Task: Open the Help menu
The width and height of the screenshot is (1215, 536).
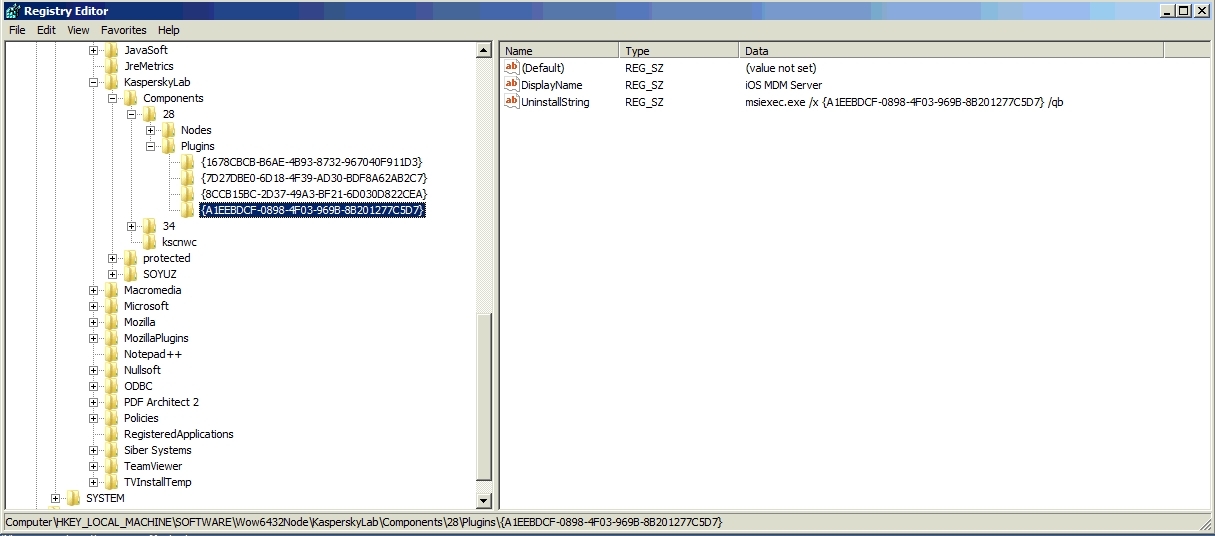Action: pos(168,30)
